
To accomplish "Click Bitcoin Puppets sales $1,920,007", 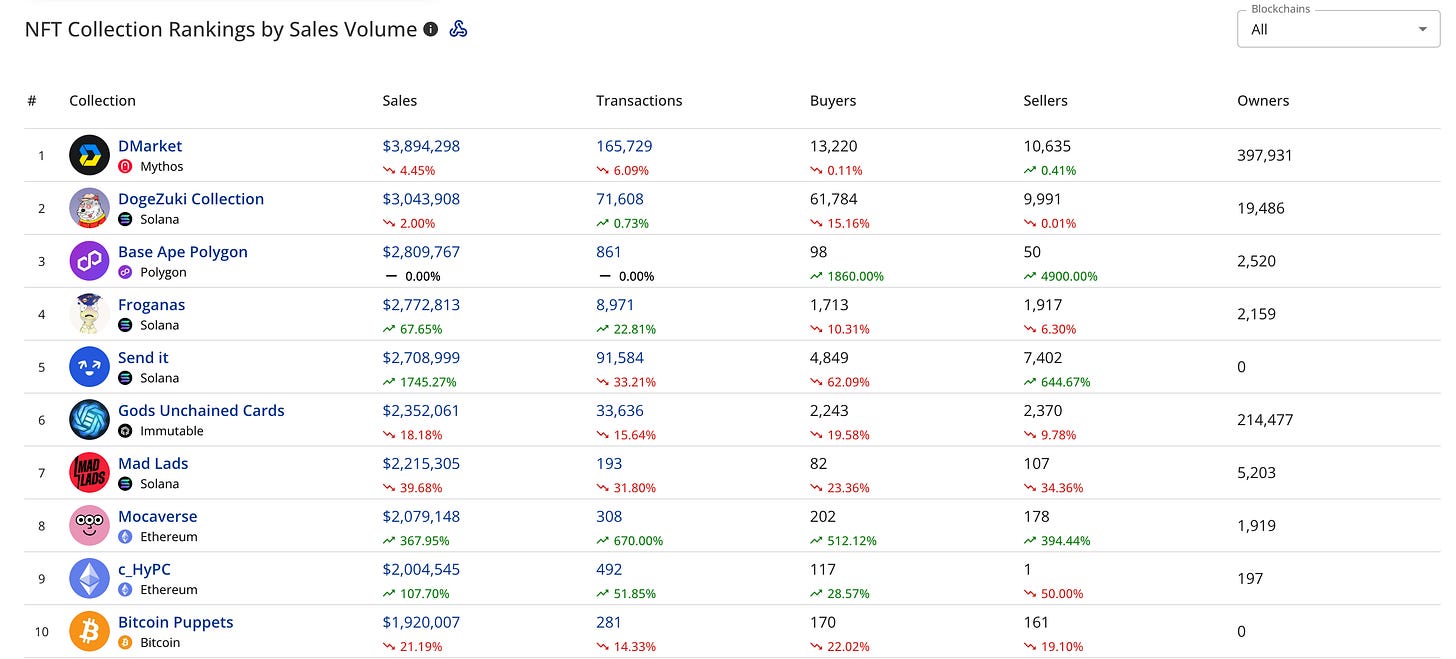I will pyautogui.click(x=421, y=622).
